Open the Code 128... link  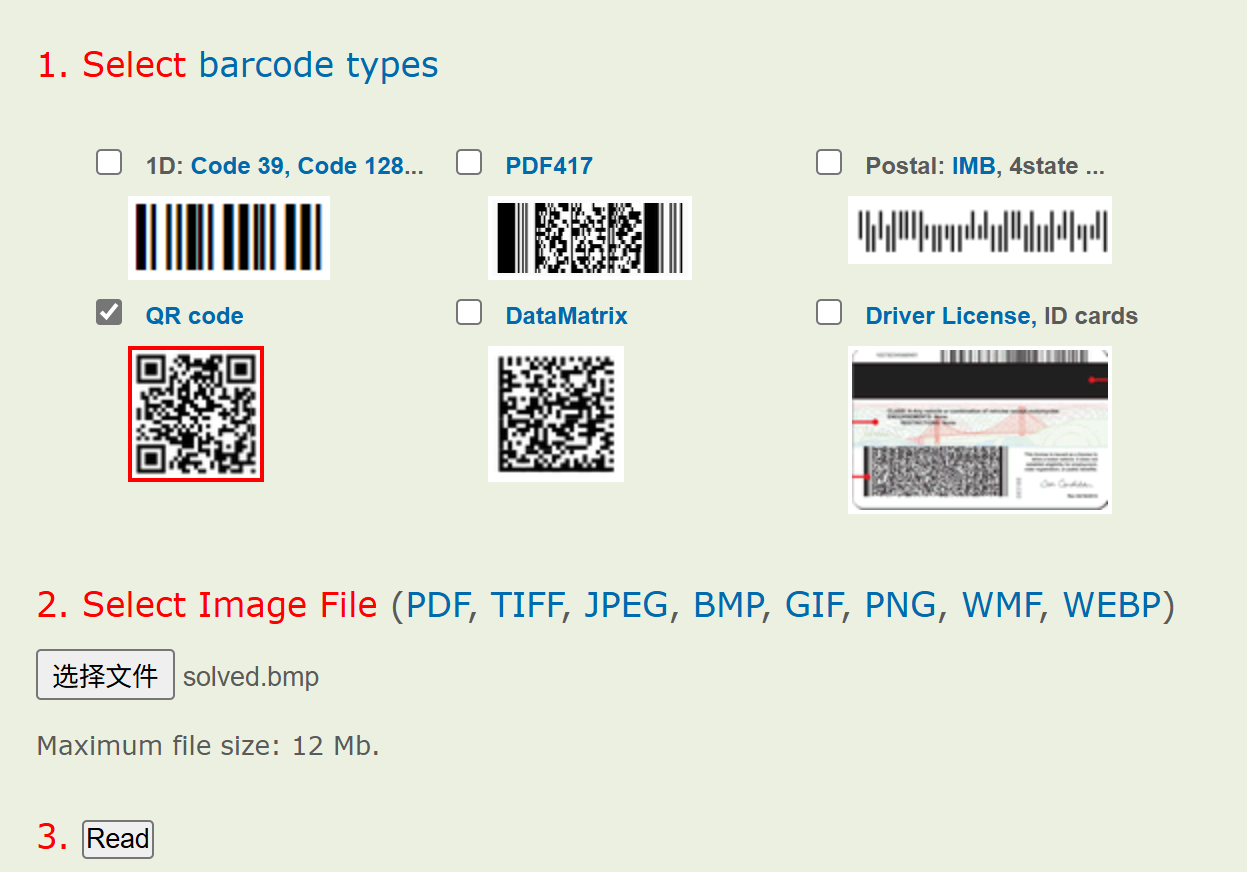[361, 166]
